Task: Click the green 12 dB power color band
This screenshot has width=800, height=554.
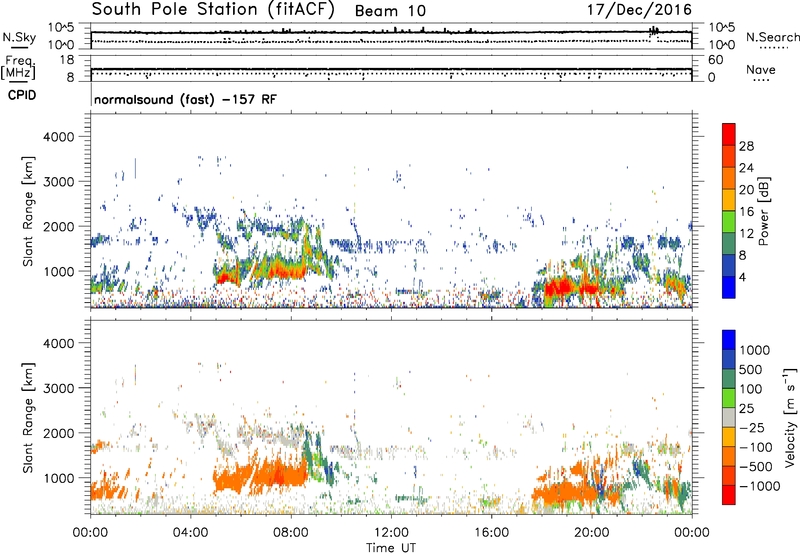Action: [x=729, y=221]
